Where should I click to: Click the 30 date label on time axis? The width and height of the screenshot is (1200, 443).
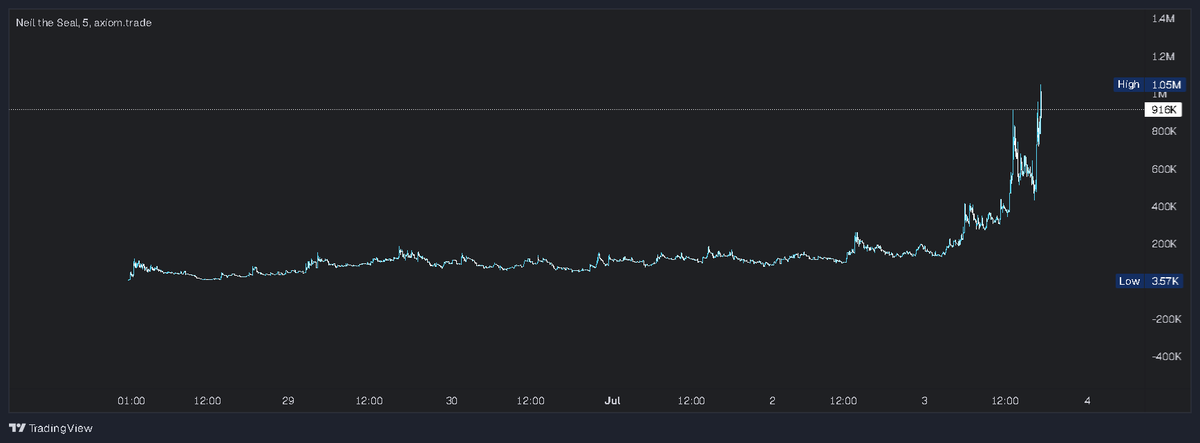(452, 401)
